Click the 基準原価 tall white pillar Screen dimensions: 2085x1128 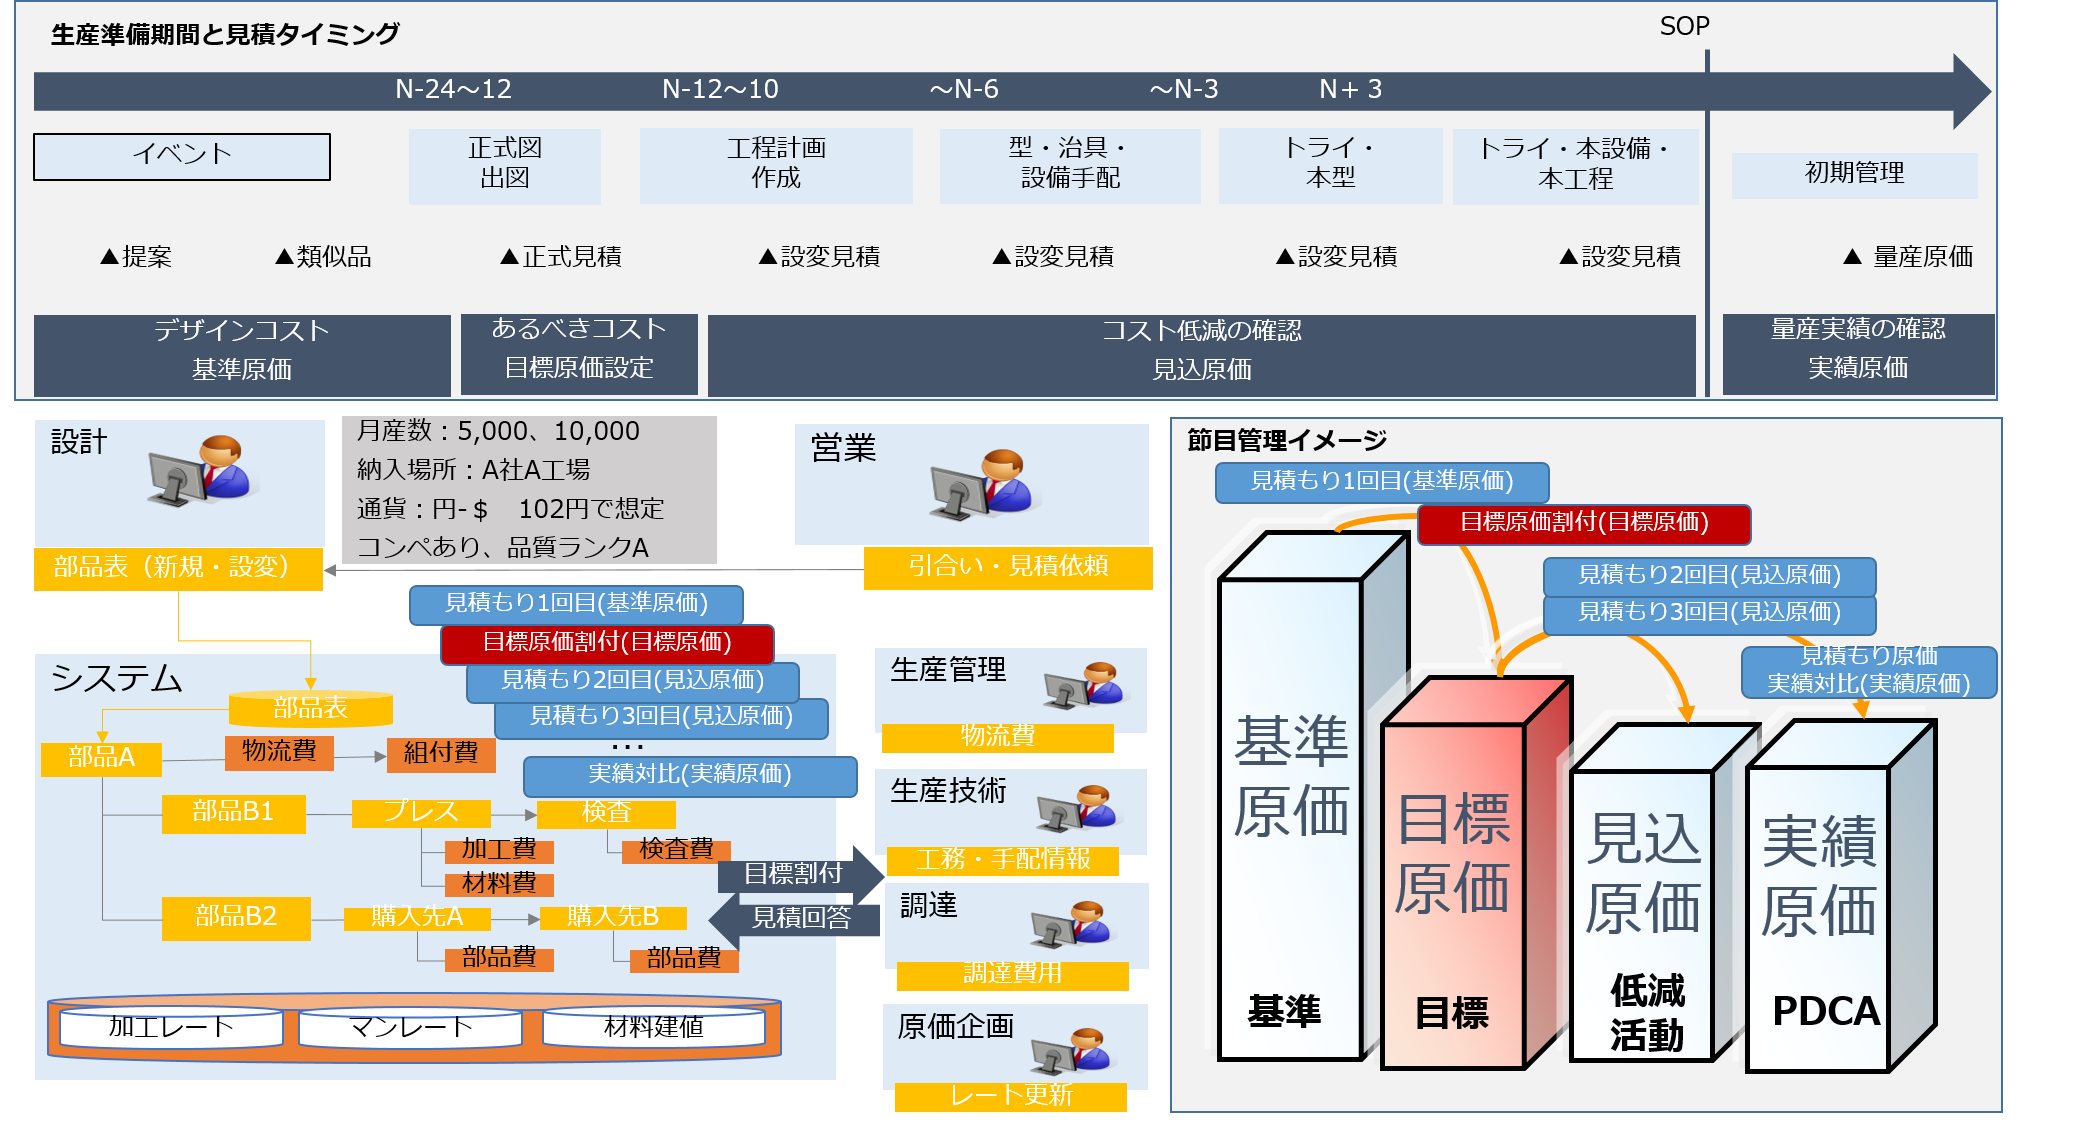[1290, 800]
